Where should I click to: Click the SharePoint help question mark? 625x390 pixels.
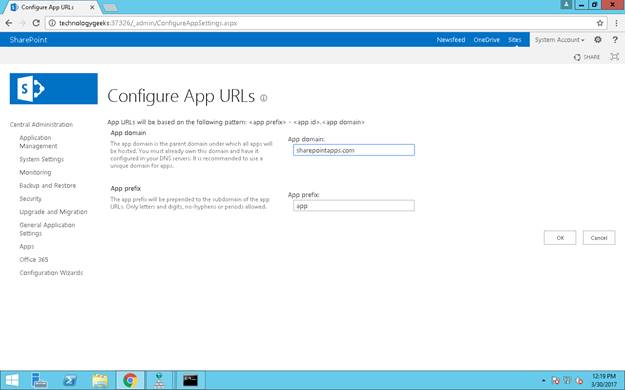pyautogui.click(x=615, y=39)
